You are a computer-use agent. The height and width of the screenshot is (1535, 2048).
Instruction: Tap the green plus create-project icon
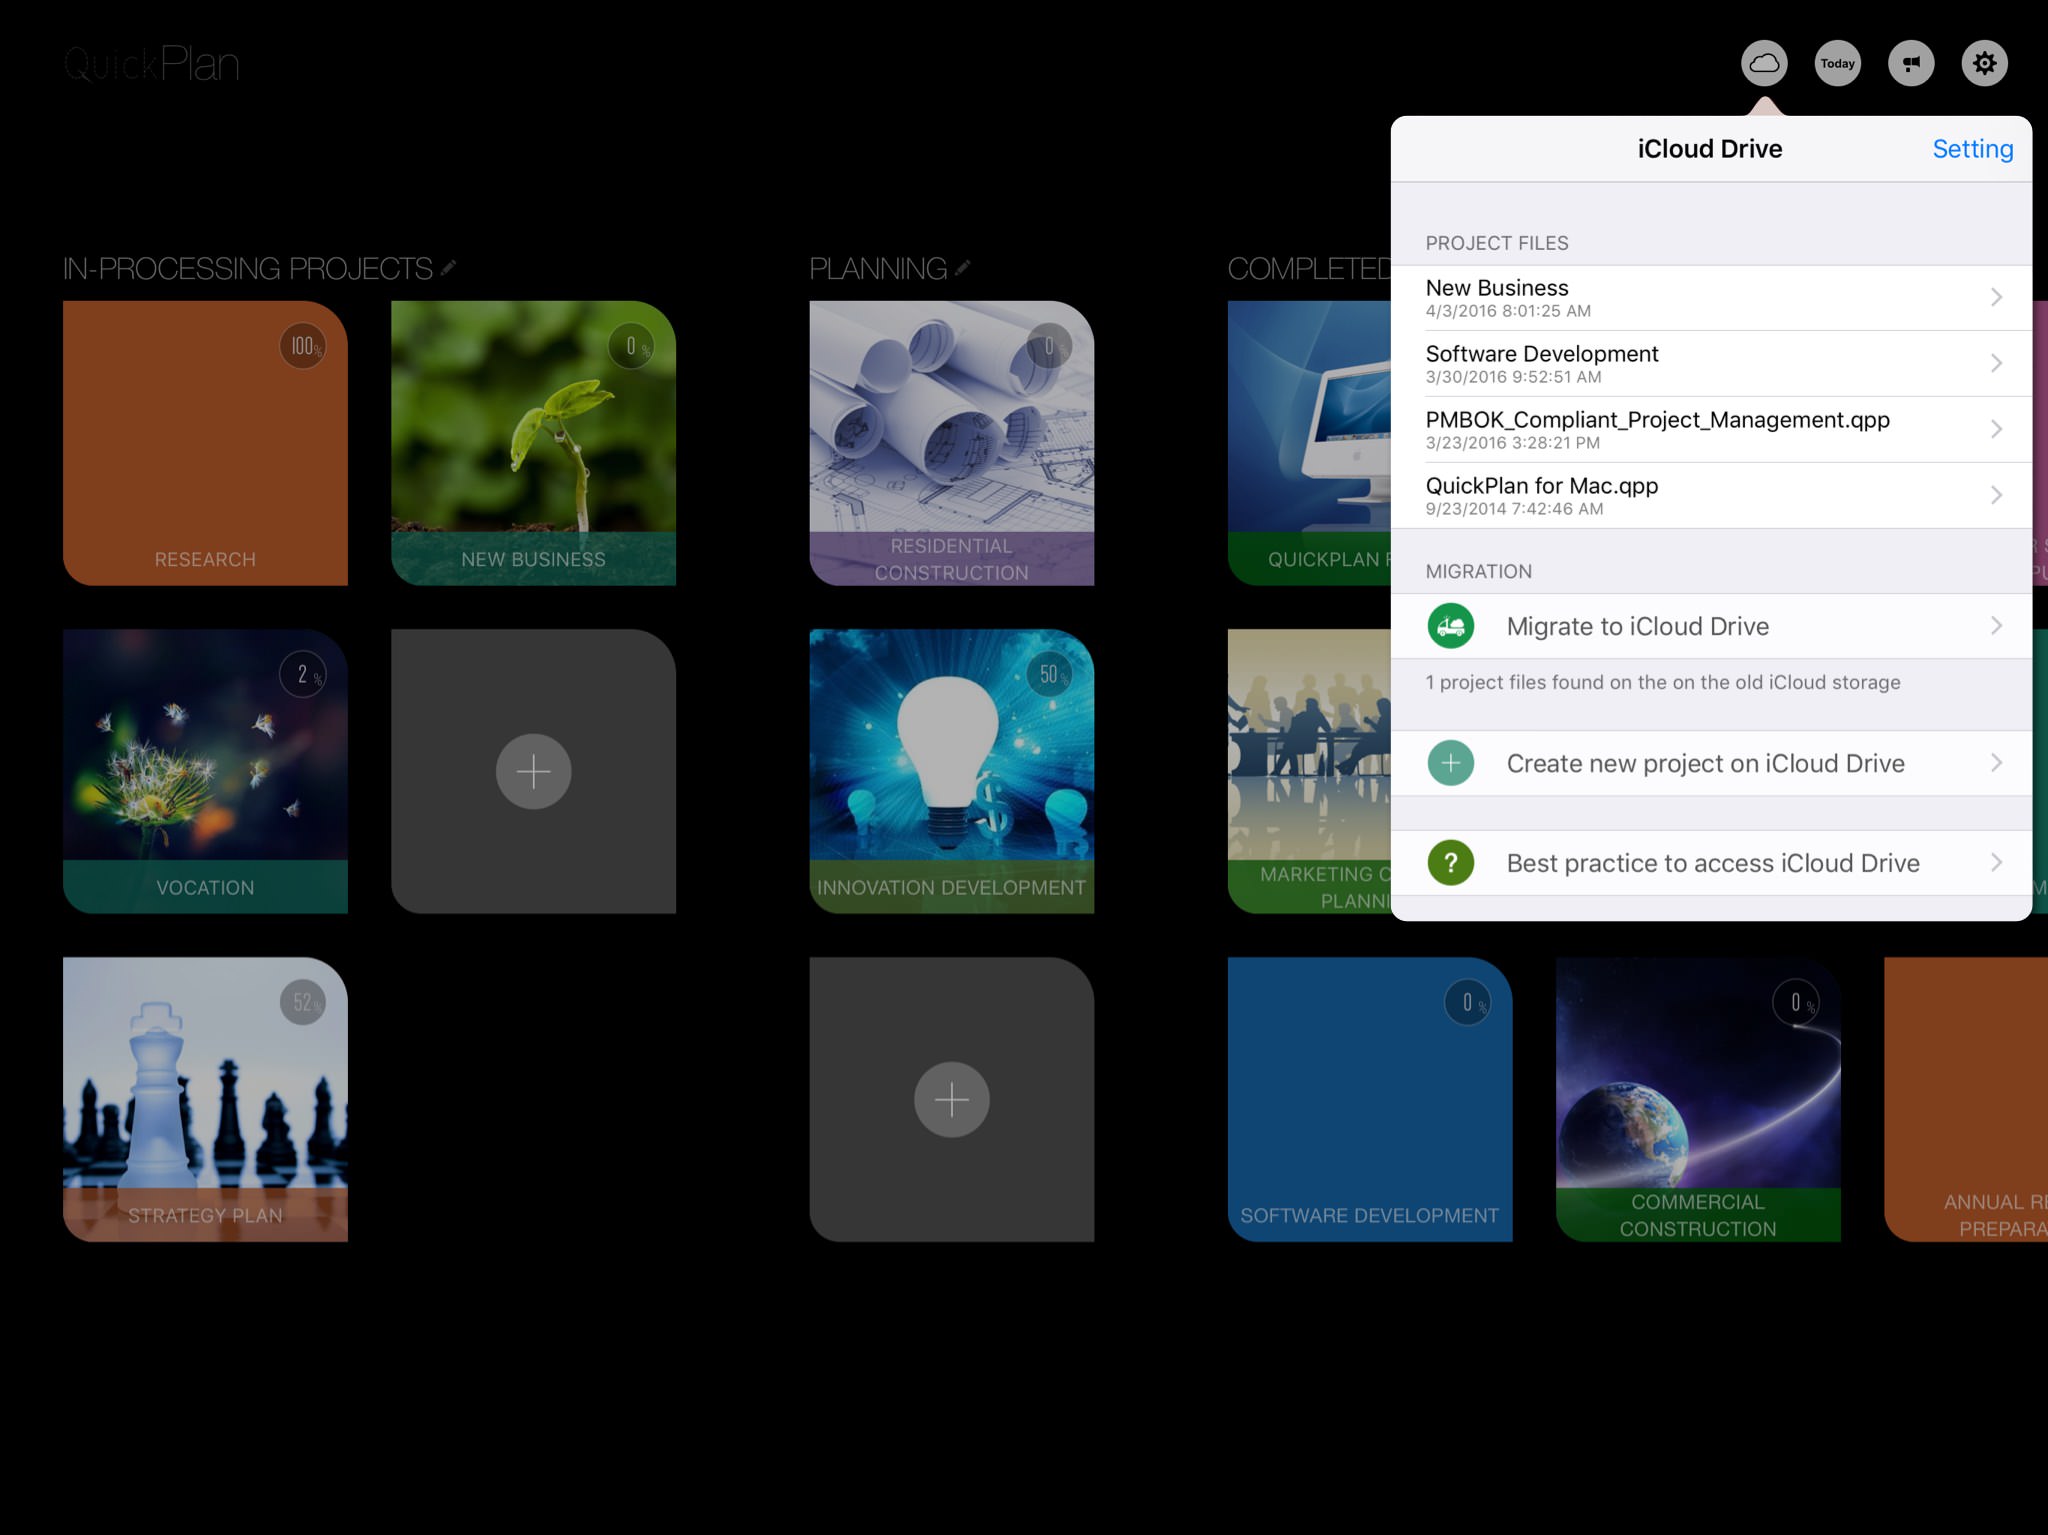(1450, 764)
